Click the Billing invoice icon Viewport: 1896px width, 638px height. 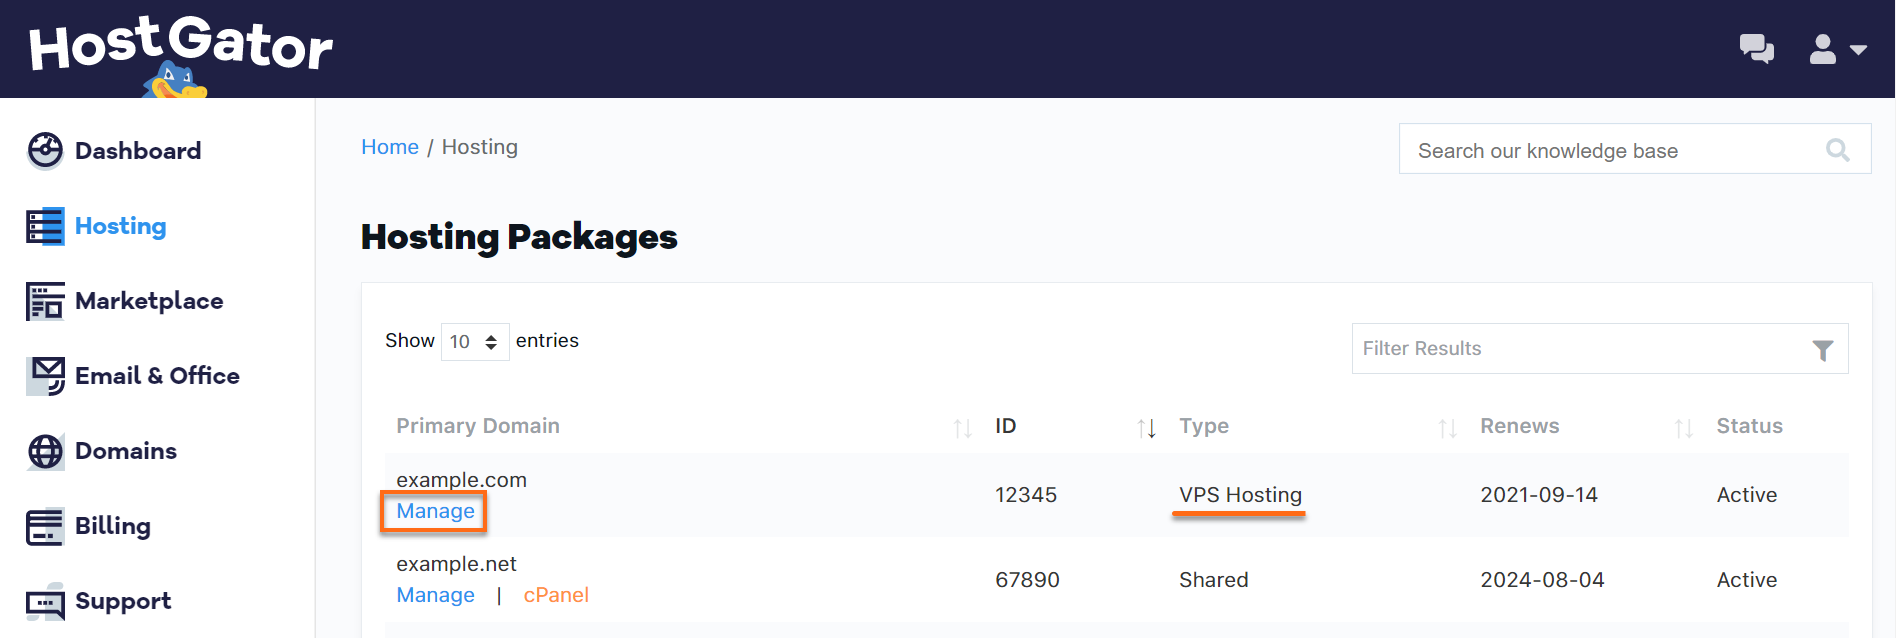(x=45, y=525)
